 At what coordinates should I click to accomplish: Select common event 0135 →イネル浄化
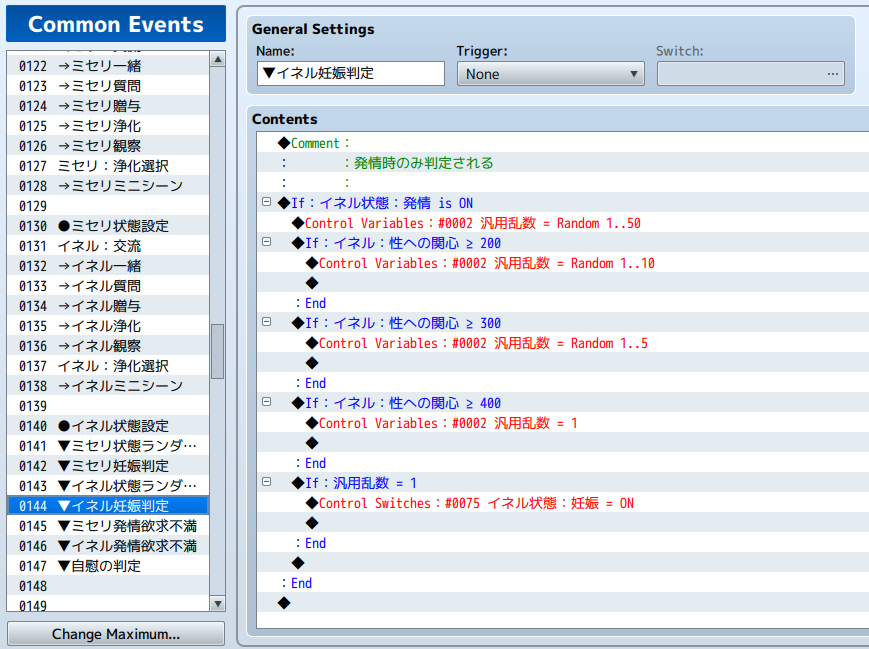pos(108,326)
